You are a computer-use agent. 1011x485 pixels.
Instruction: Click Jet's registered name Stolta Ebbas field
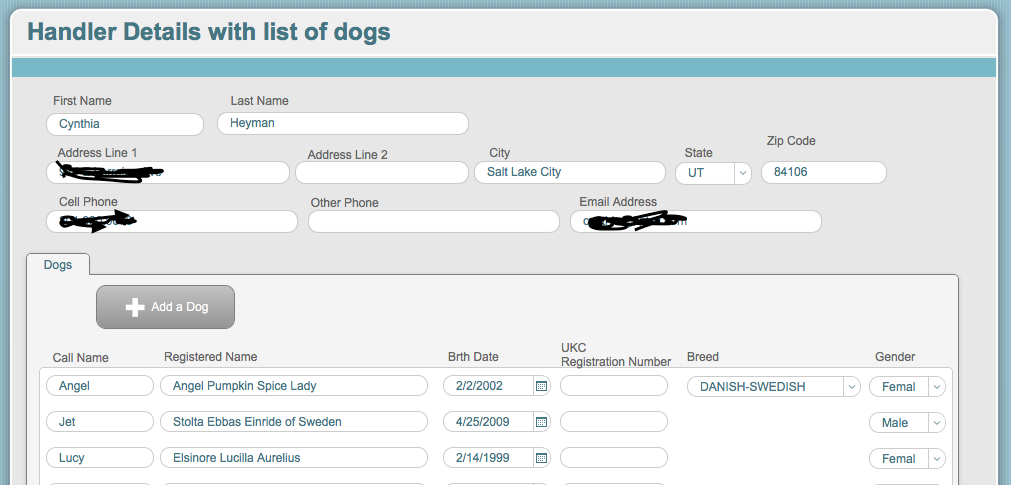(294, 422)
